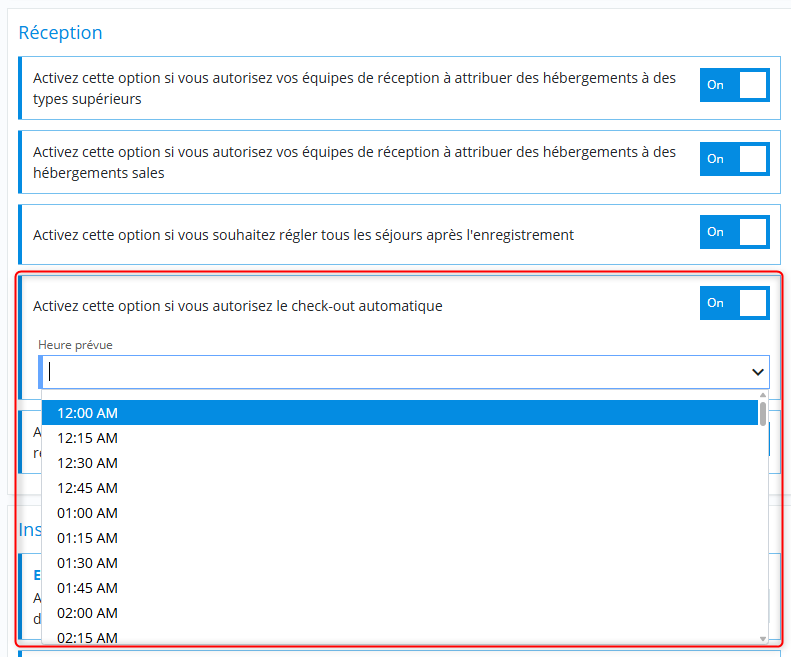Disable assigning dirty accommodations (hébergements sales) switch
791x657 pixels.
coord(734,159)
